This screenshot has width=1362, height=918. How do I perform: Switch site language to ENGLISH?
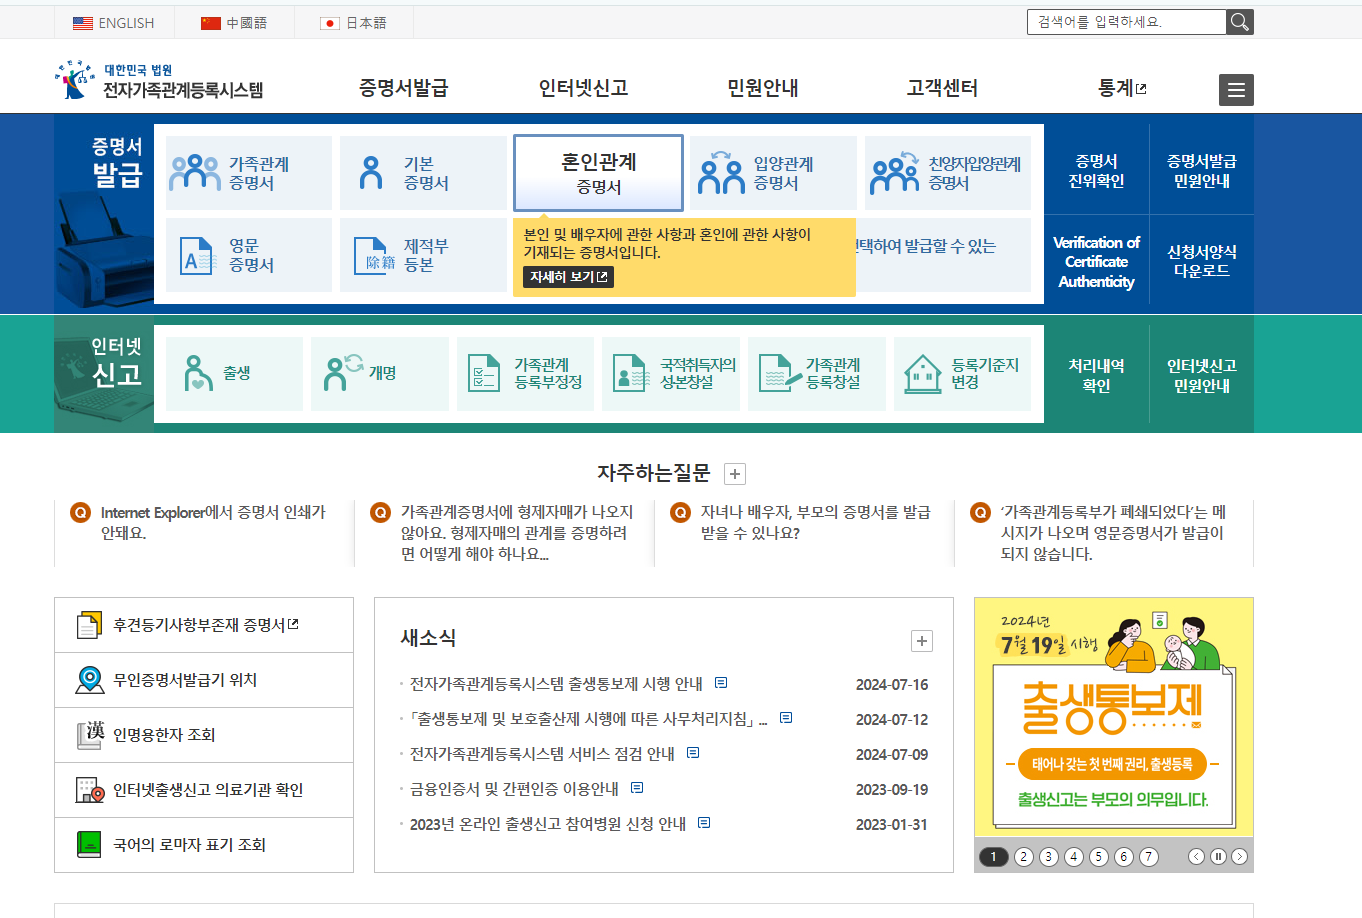pyautogui.click(x=114, y=21)
